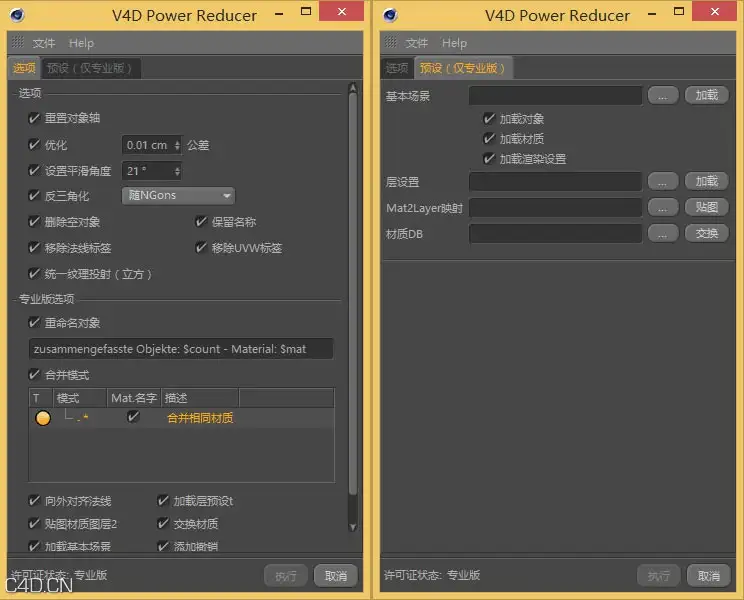
Task: Toggle the 重置对象轴 checkbox
Action: click(34, 118)
